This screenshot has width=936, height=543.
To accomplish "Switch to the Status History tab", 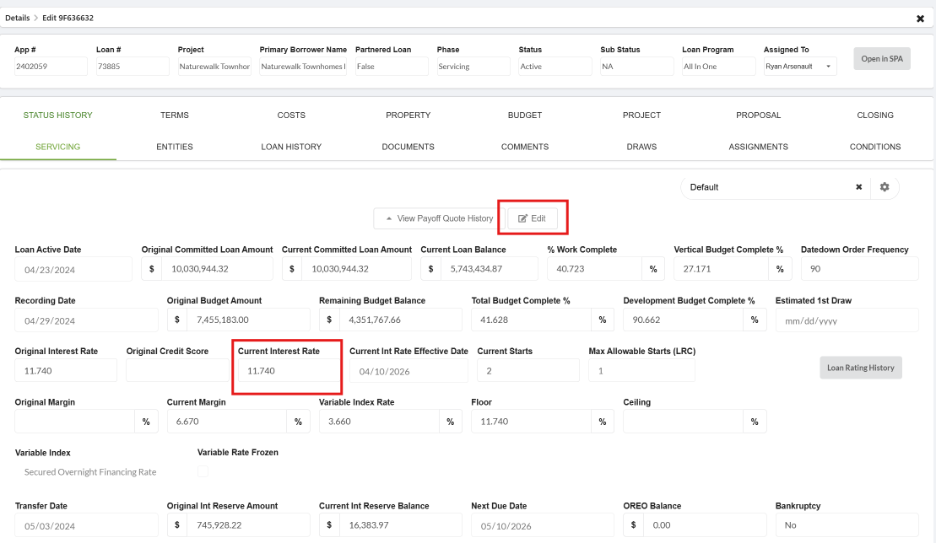I will tap(58, 115).
